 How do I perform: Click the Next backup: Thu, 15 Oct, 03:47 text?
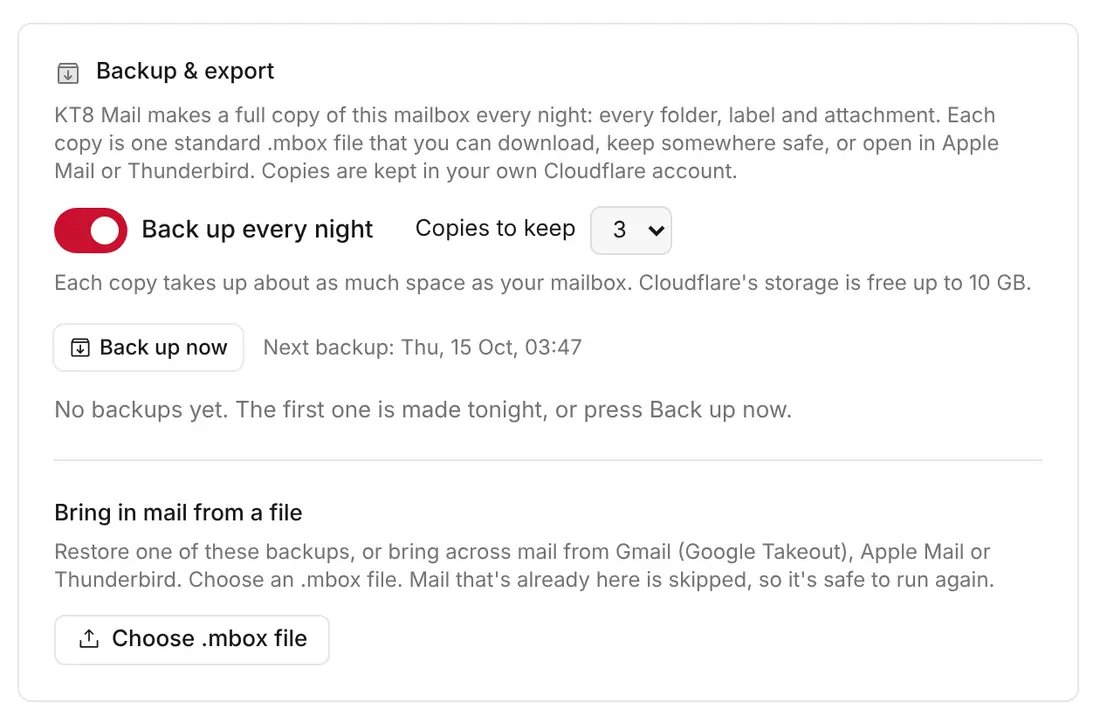coord(422,347)
